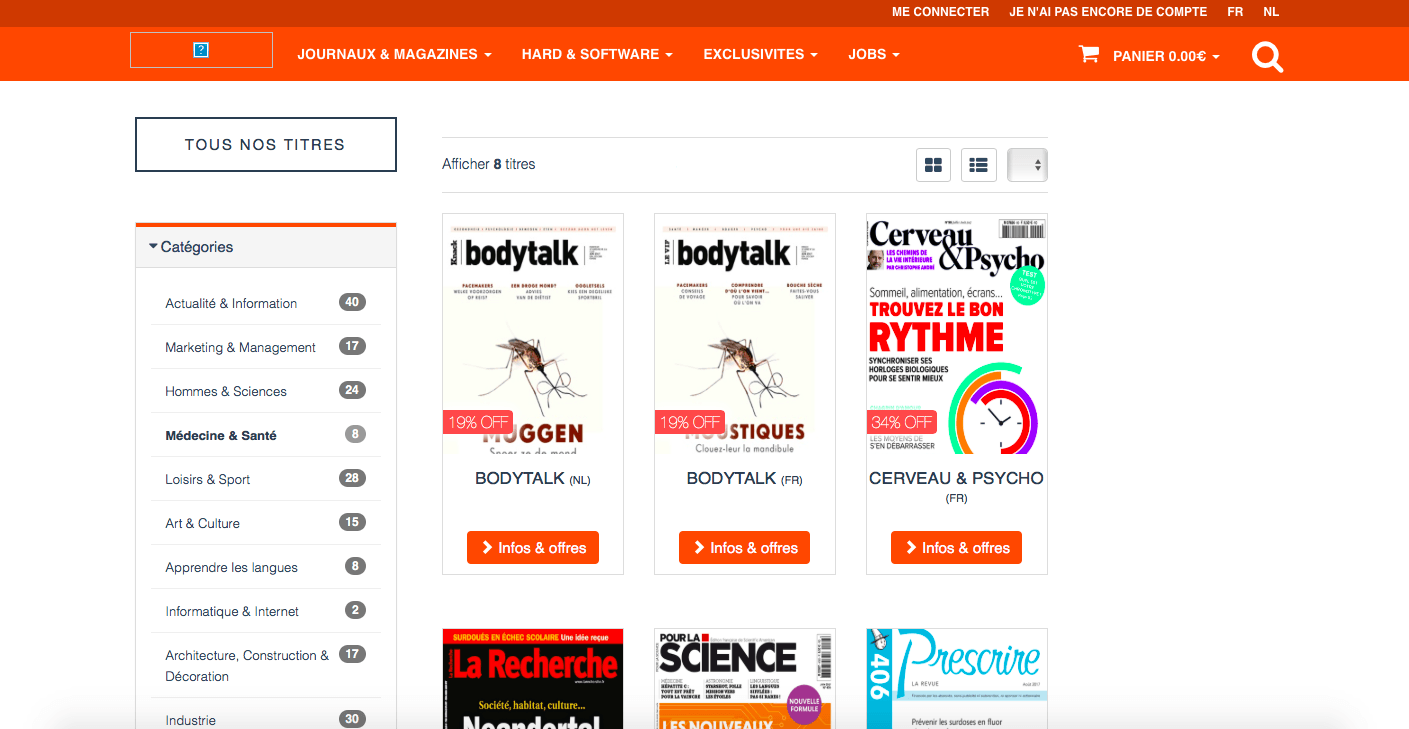Click the count badge next to Loisirs & Sport

[x=351, y=478]
